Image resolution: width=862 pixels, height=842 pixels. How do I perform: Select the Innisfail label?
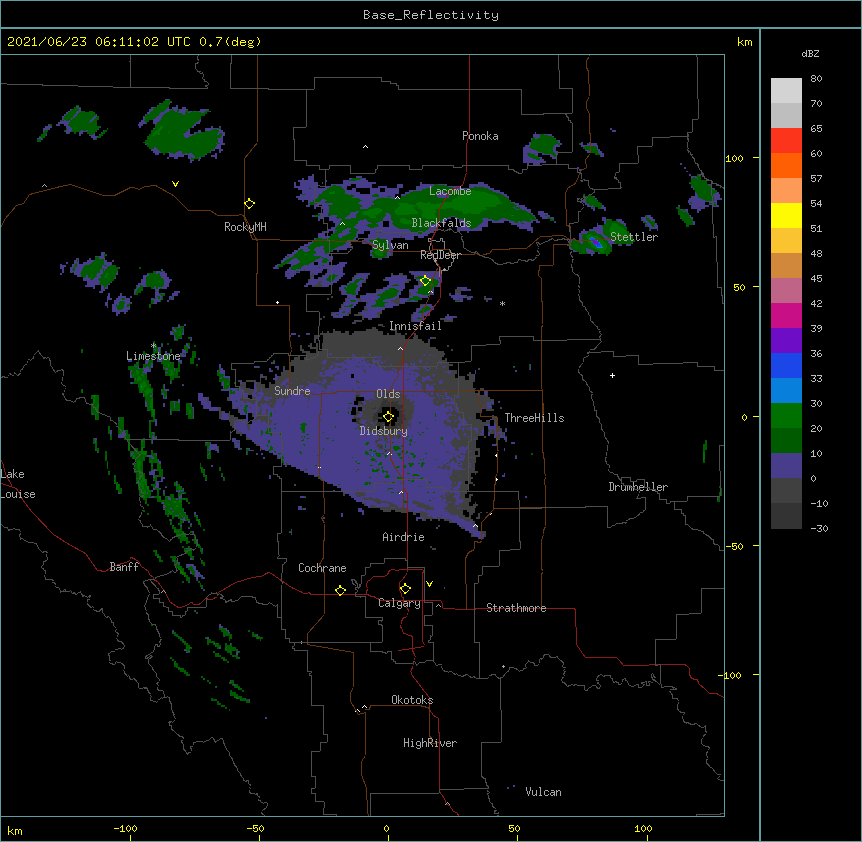(x=415, y=326)
